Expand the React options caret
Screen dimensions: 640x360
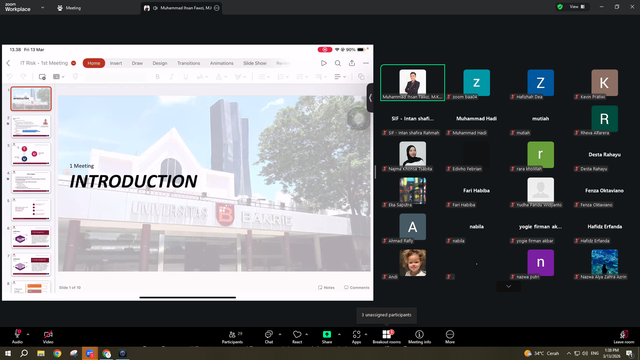tap(307, 334)
